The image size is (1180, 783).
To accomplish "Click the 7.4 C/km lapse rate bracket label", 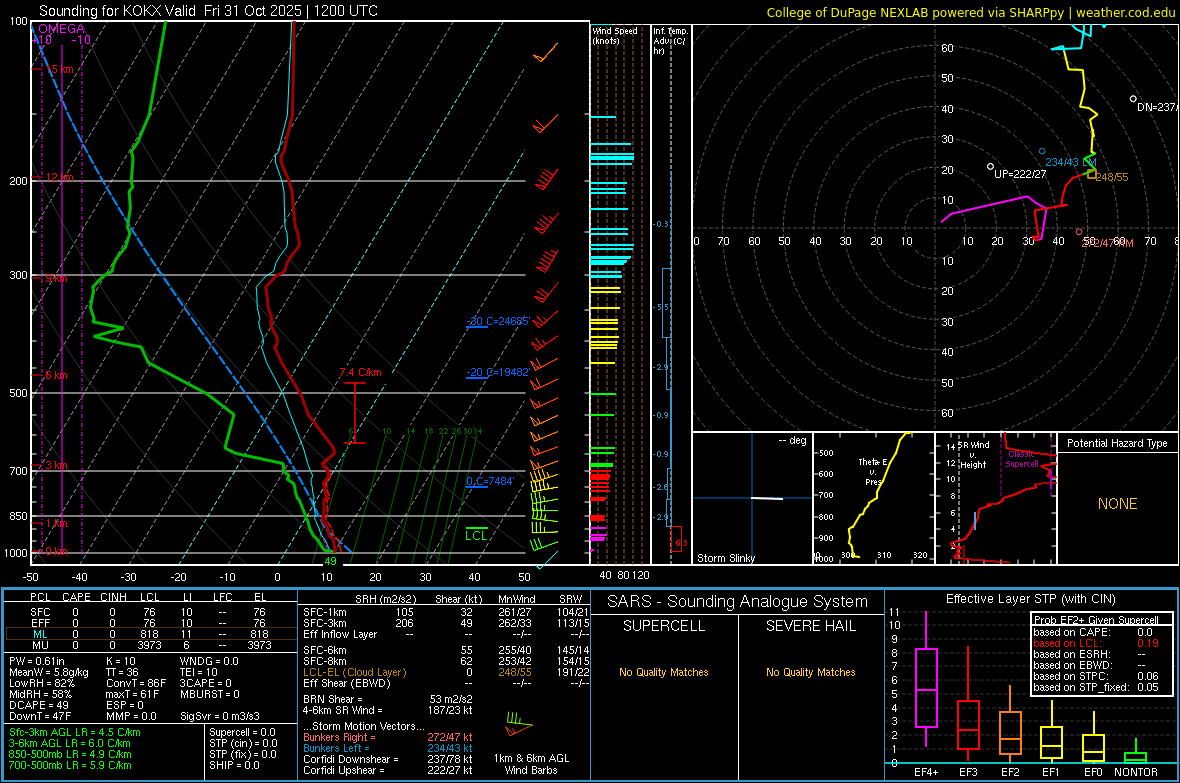I will click(360, 372).
